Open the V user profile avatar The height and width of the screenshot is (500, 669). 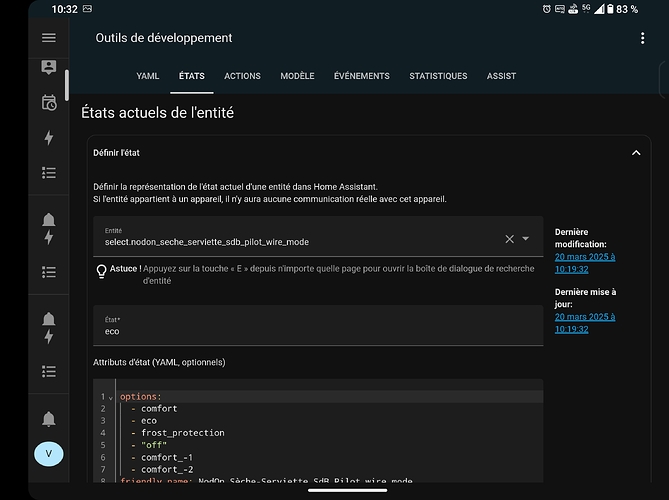(x=49, y=454)
